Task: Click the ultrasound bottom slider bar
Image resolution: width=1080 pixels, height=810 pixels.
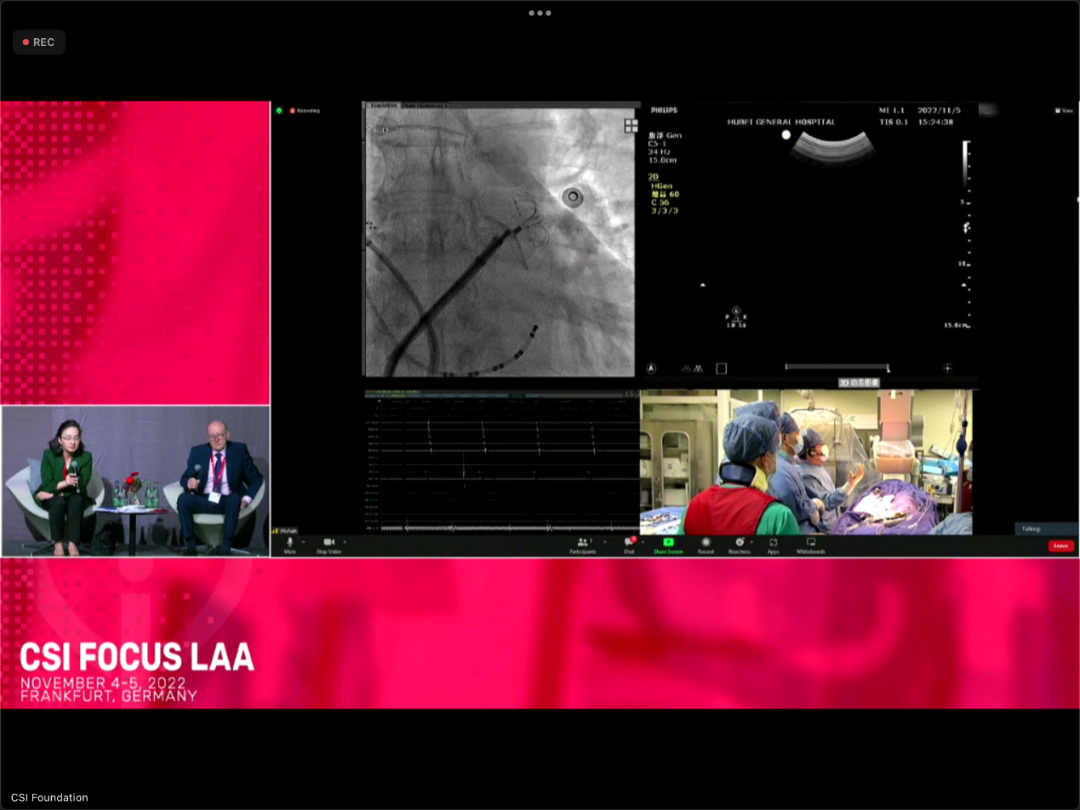Action: [x=836, y=367]
